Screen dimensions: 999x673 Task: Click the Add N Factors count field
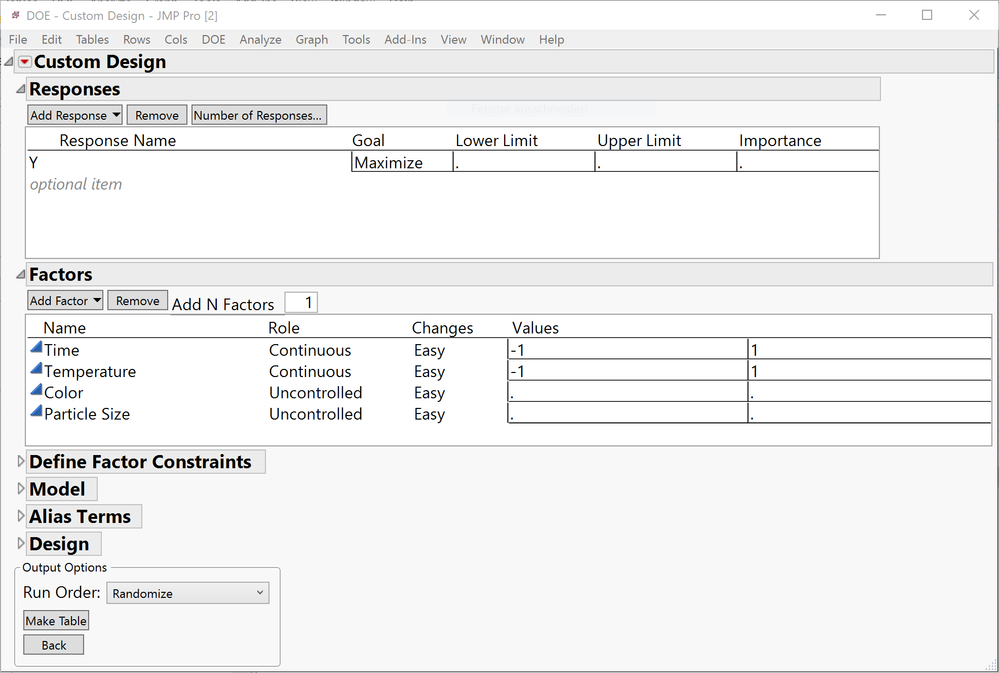(x=301, y=303)
